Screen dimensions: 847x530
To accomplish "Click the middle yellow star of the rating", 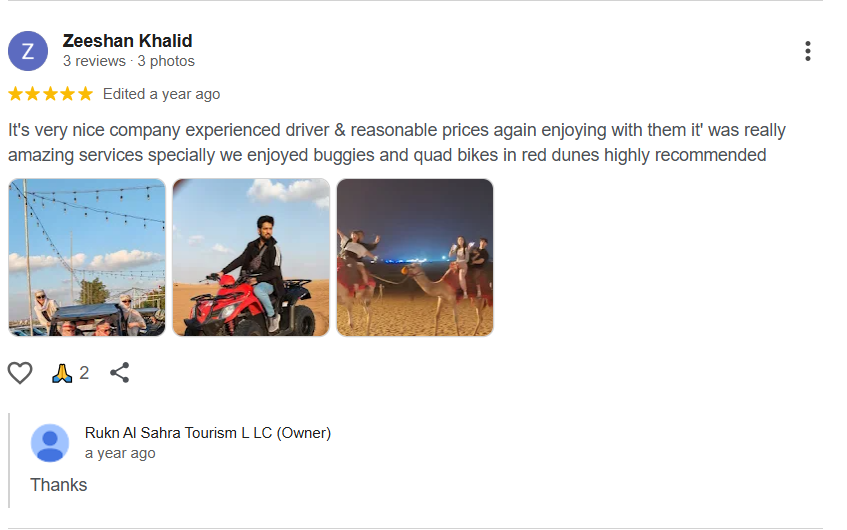I will (50, 94).
